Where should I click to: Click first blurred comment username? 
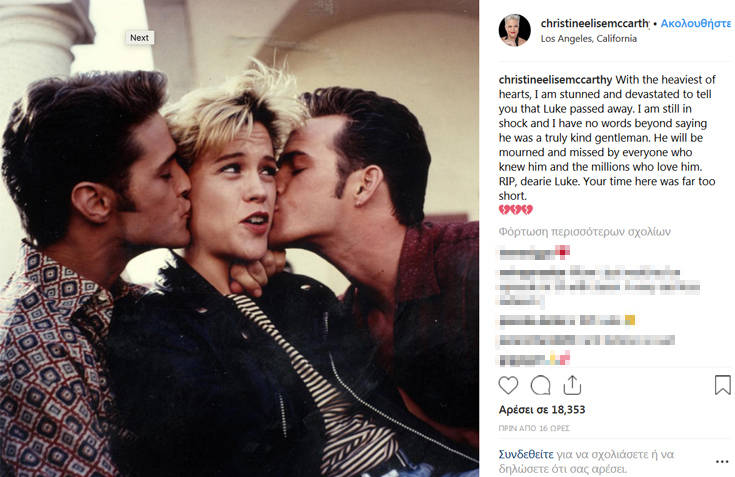point(527,253)
